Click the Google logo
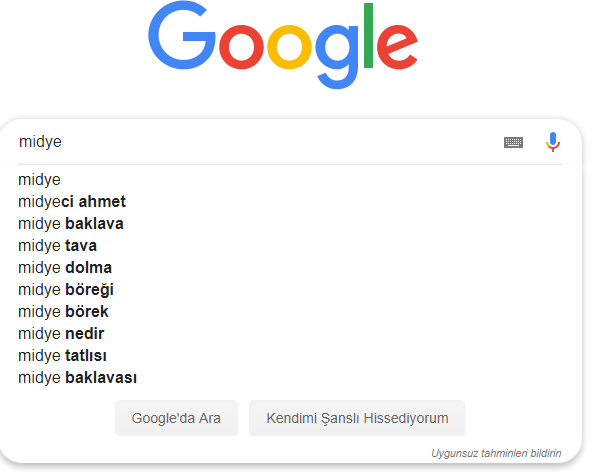This screenshot has height=474, width=597. (283, 45)
